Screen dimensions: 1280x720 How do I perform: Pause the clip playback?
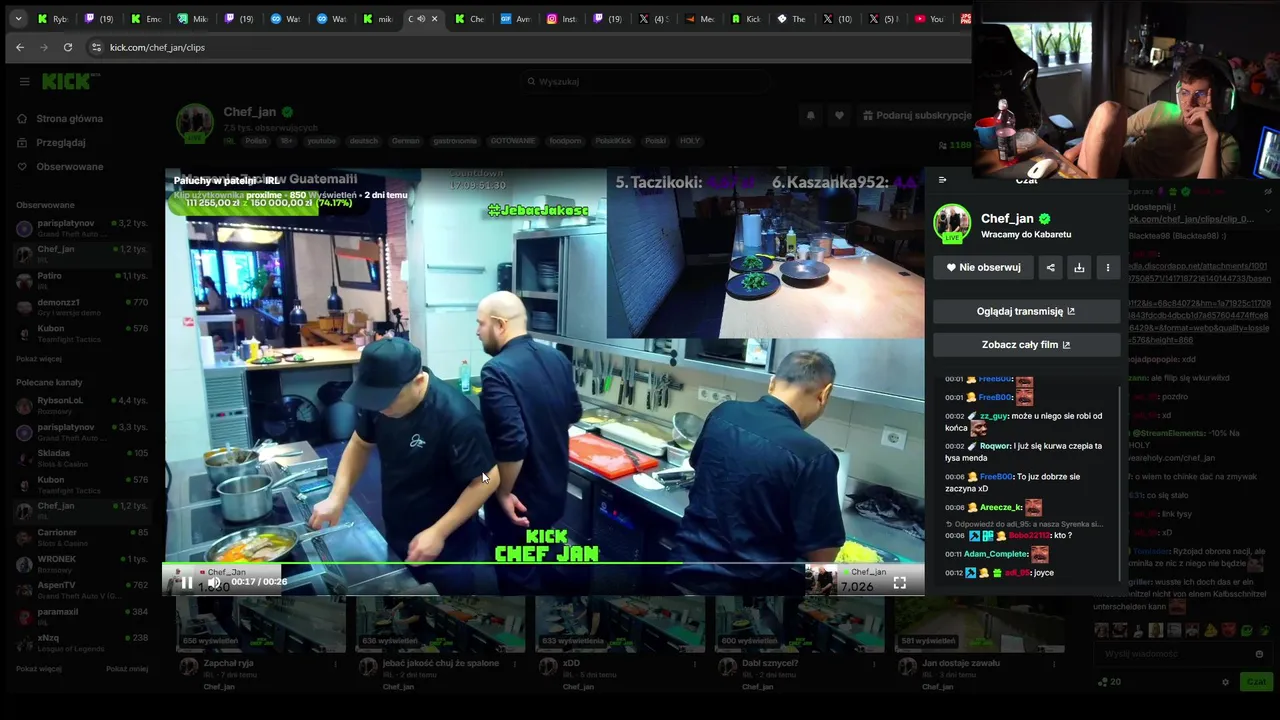[187, 582]
